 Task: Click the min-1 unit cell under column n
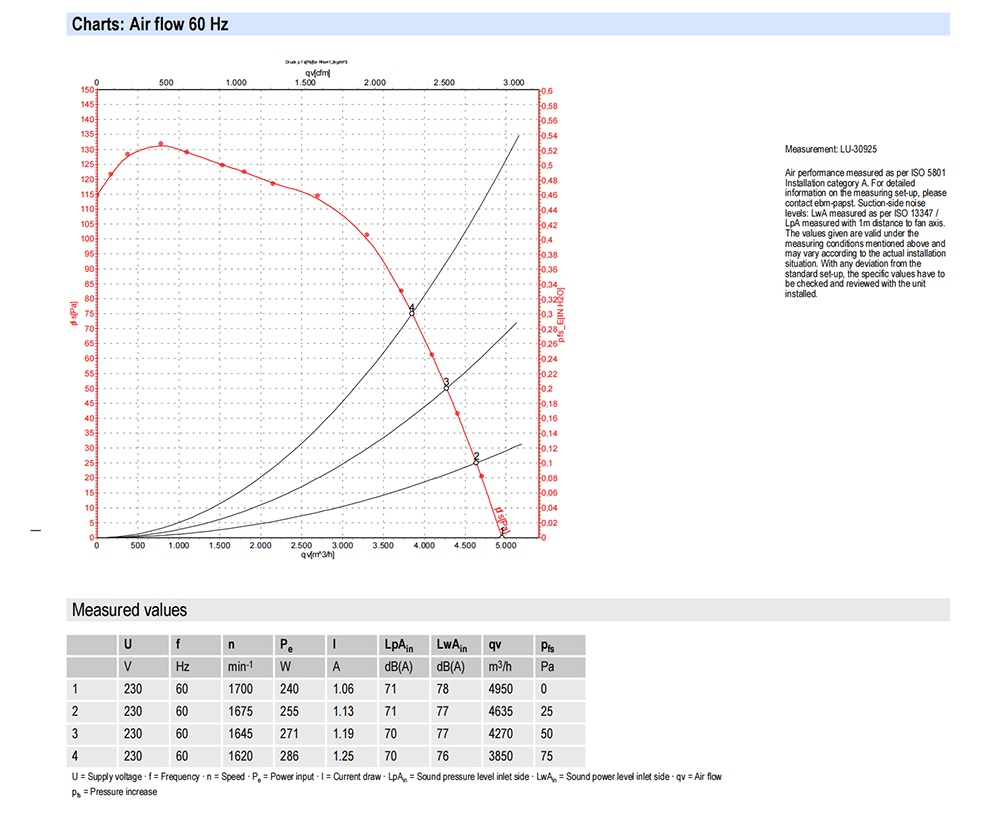point(242,667)
